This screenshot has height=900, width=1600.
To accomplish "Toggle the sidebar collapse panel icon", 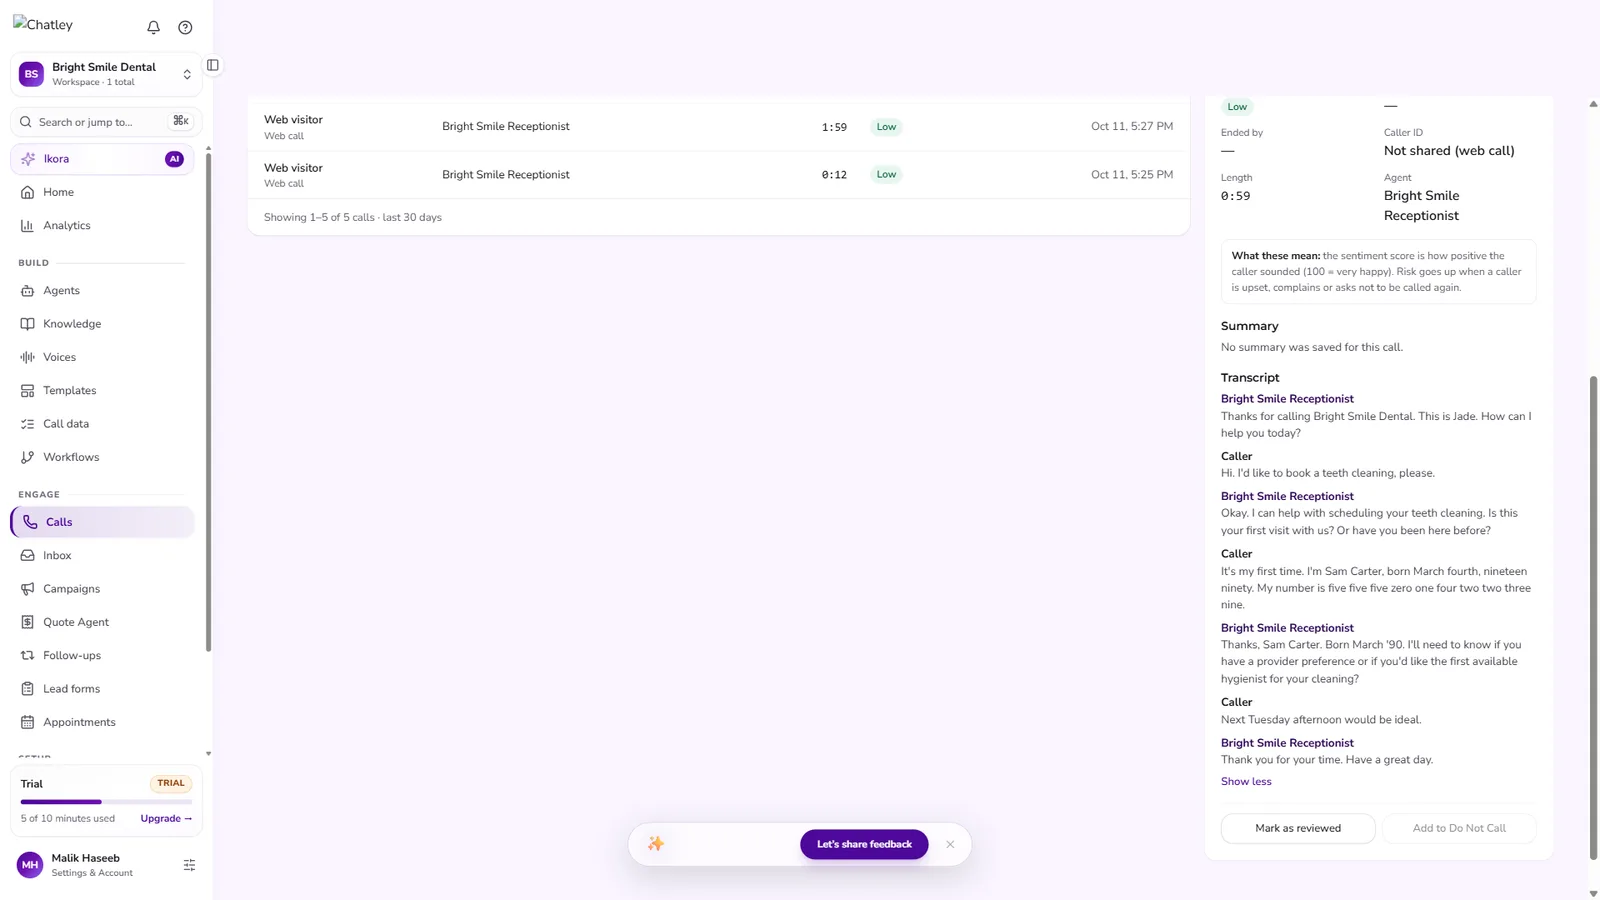I will coord(213,65).
